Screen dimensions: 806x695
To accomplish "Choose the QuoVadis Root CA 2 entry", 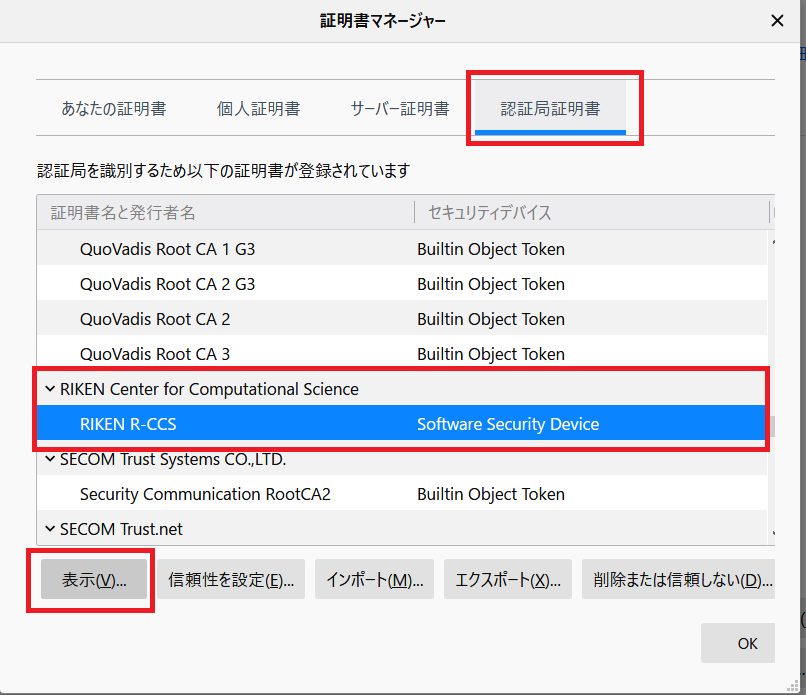I will [155, 319].
